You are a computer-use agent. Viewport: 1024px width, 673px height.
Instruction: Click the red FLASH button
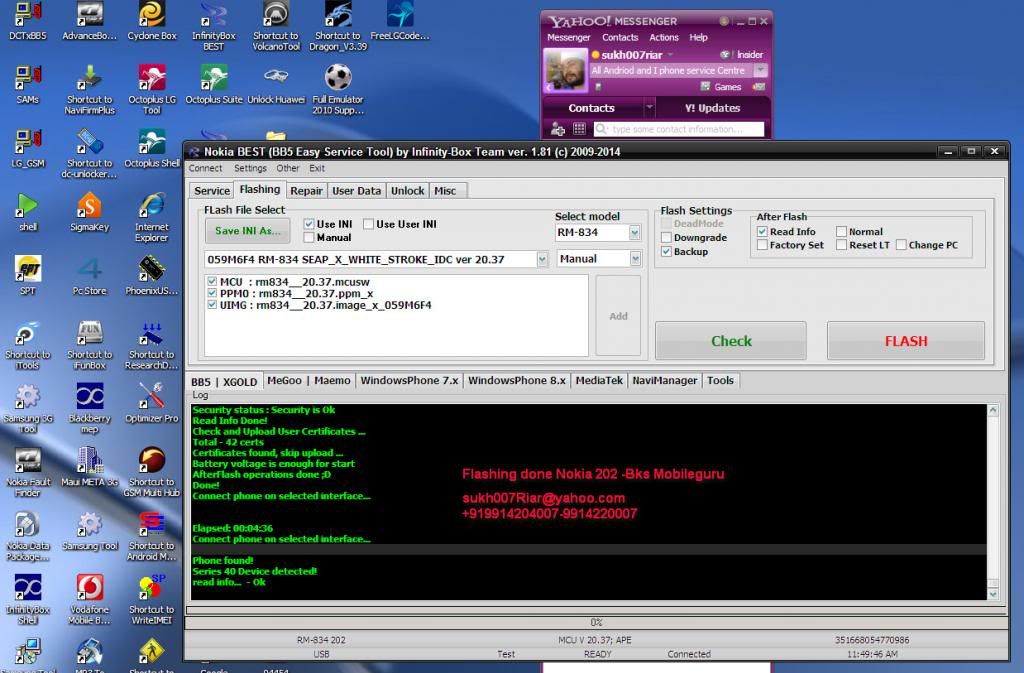pos(906,341)
